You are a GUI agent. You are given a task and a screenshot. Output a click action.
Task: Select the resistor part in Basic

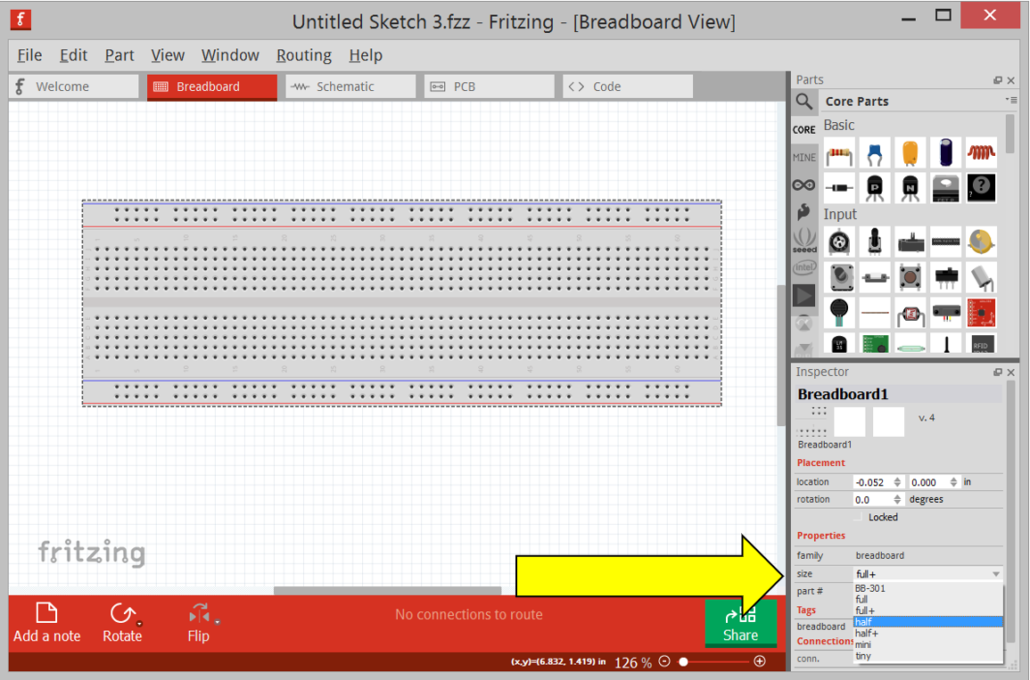click(x=840, y=153)
